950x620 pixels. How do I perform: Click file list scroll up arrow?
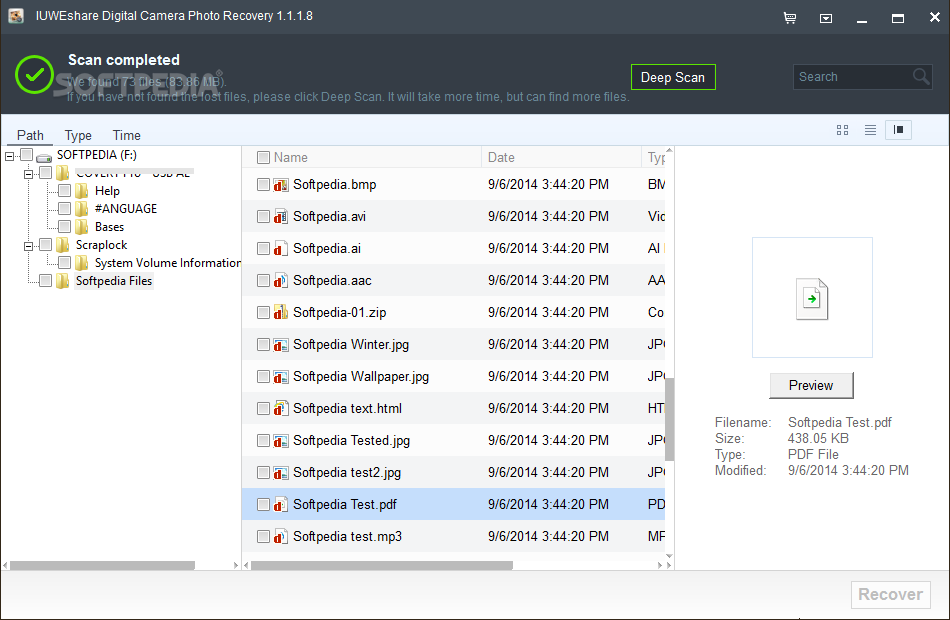pyautogui.click(x=669, y=150)
